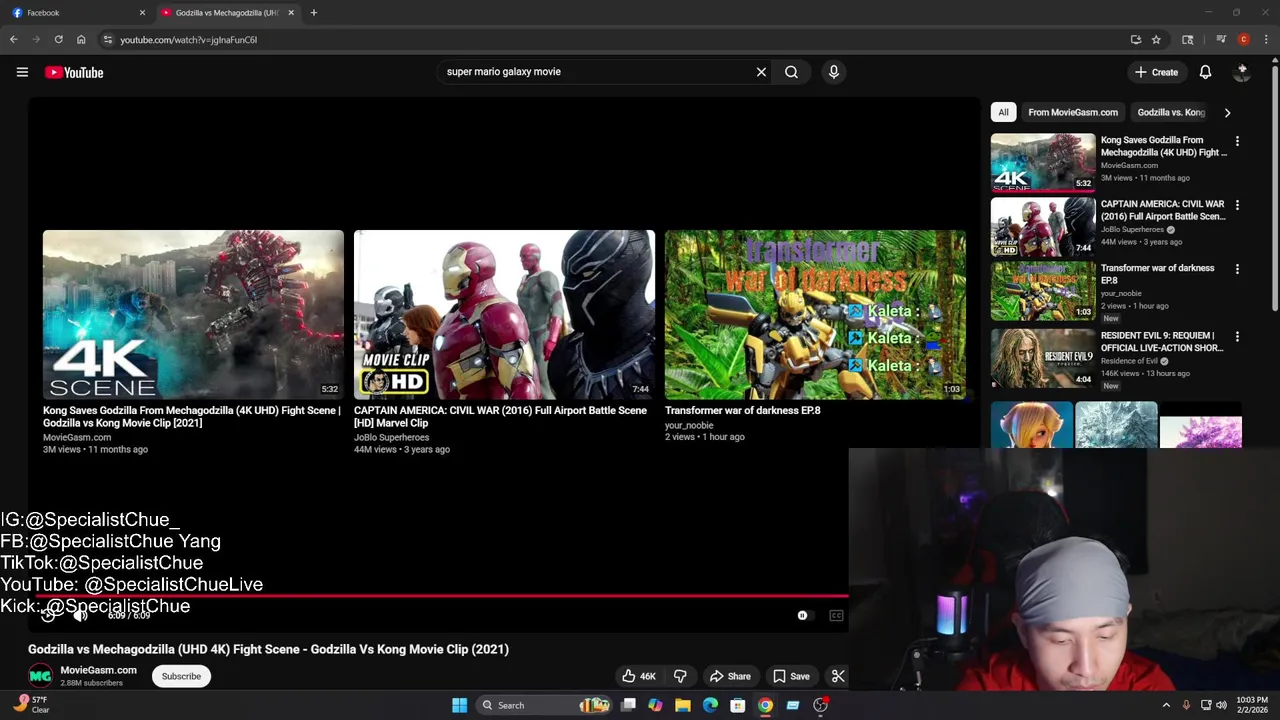The width and height of the screenshot is (1280, 720).
Task: Open Kong Saves Godzilla sidebar thumbnail
Action: [1043, 162]
